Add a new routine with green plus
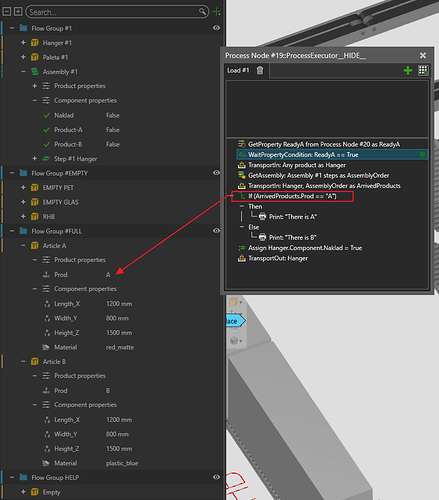 408,70
